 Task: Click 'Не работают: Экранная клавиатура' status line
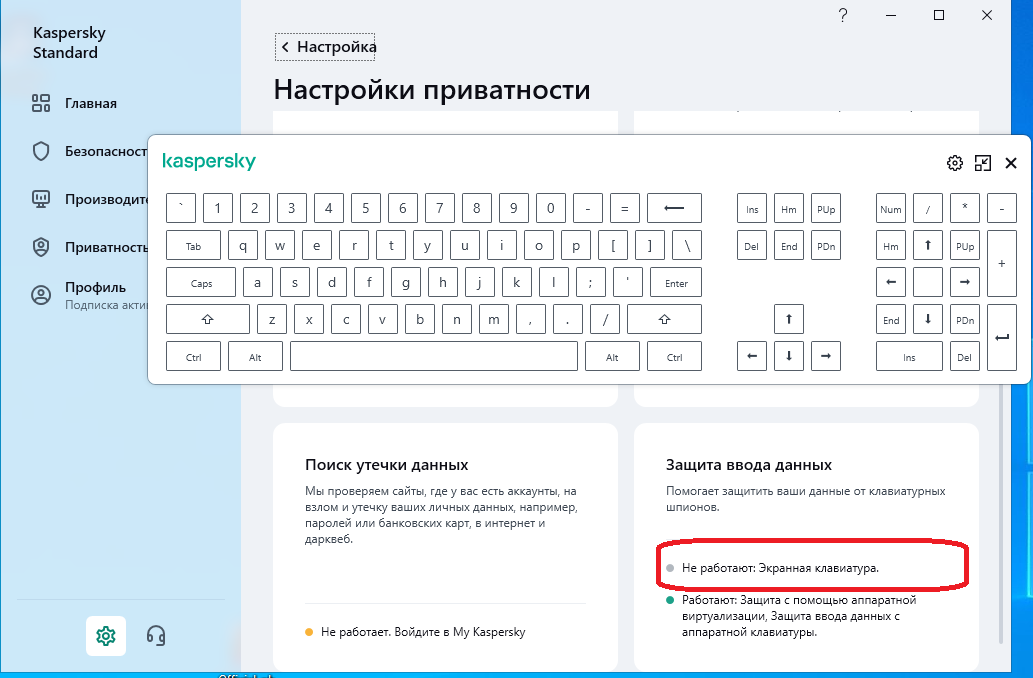pyautogui.click(x=780, y=567)
